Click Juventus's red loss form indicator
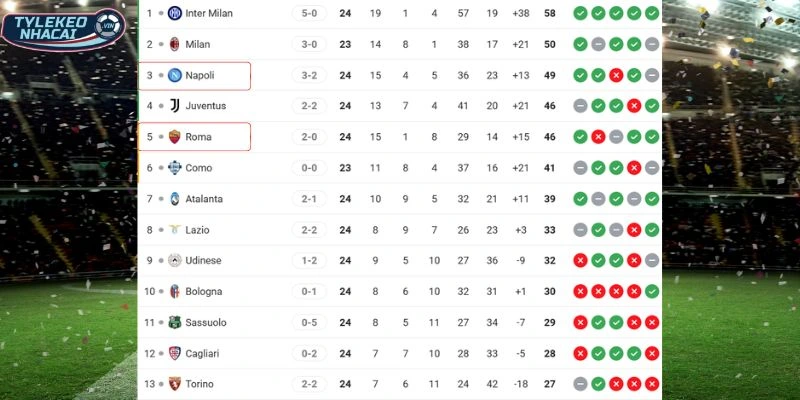 tap(634, 106)
